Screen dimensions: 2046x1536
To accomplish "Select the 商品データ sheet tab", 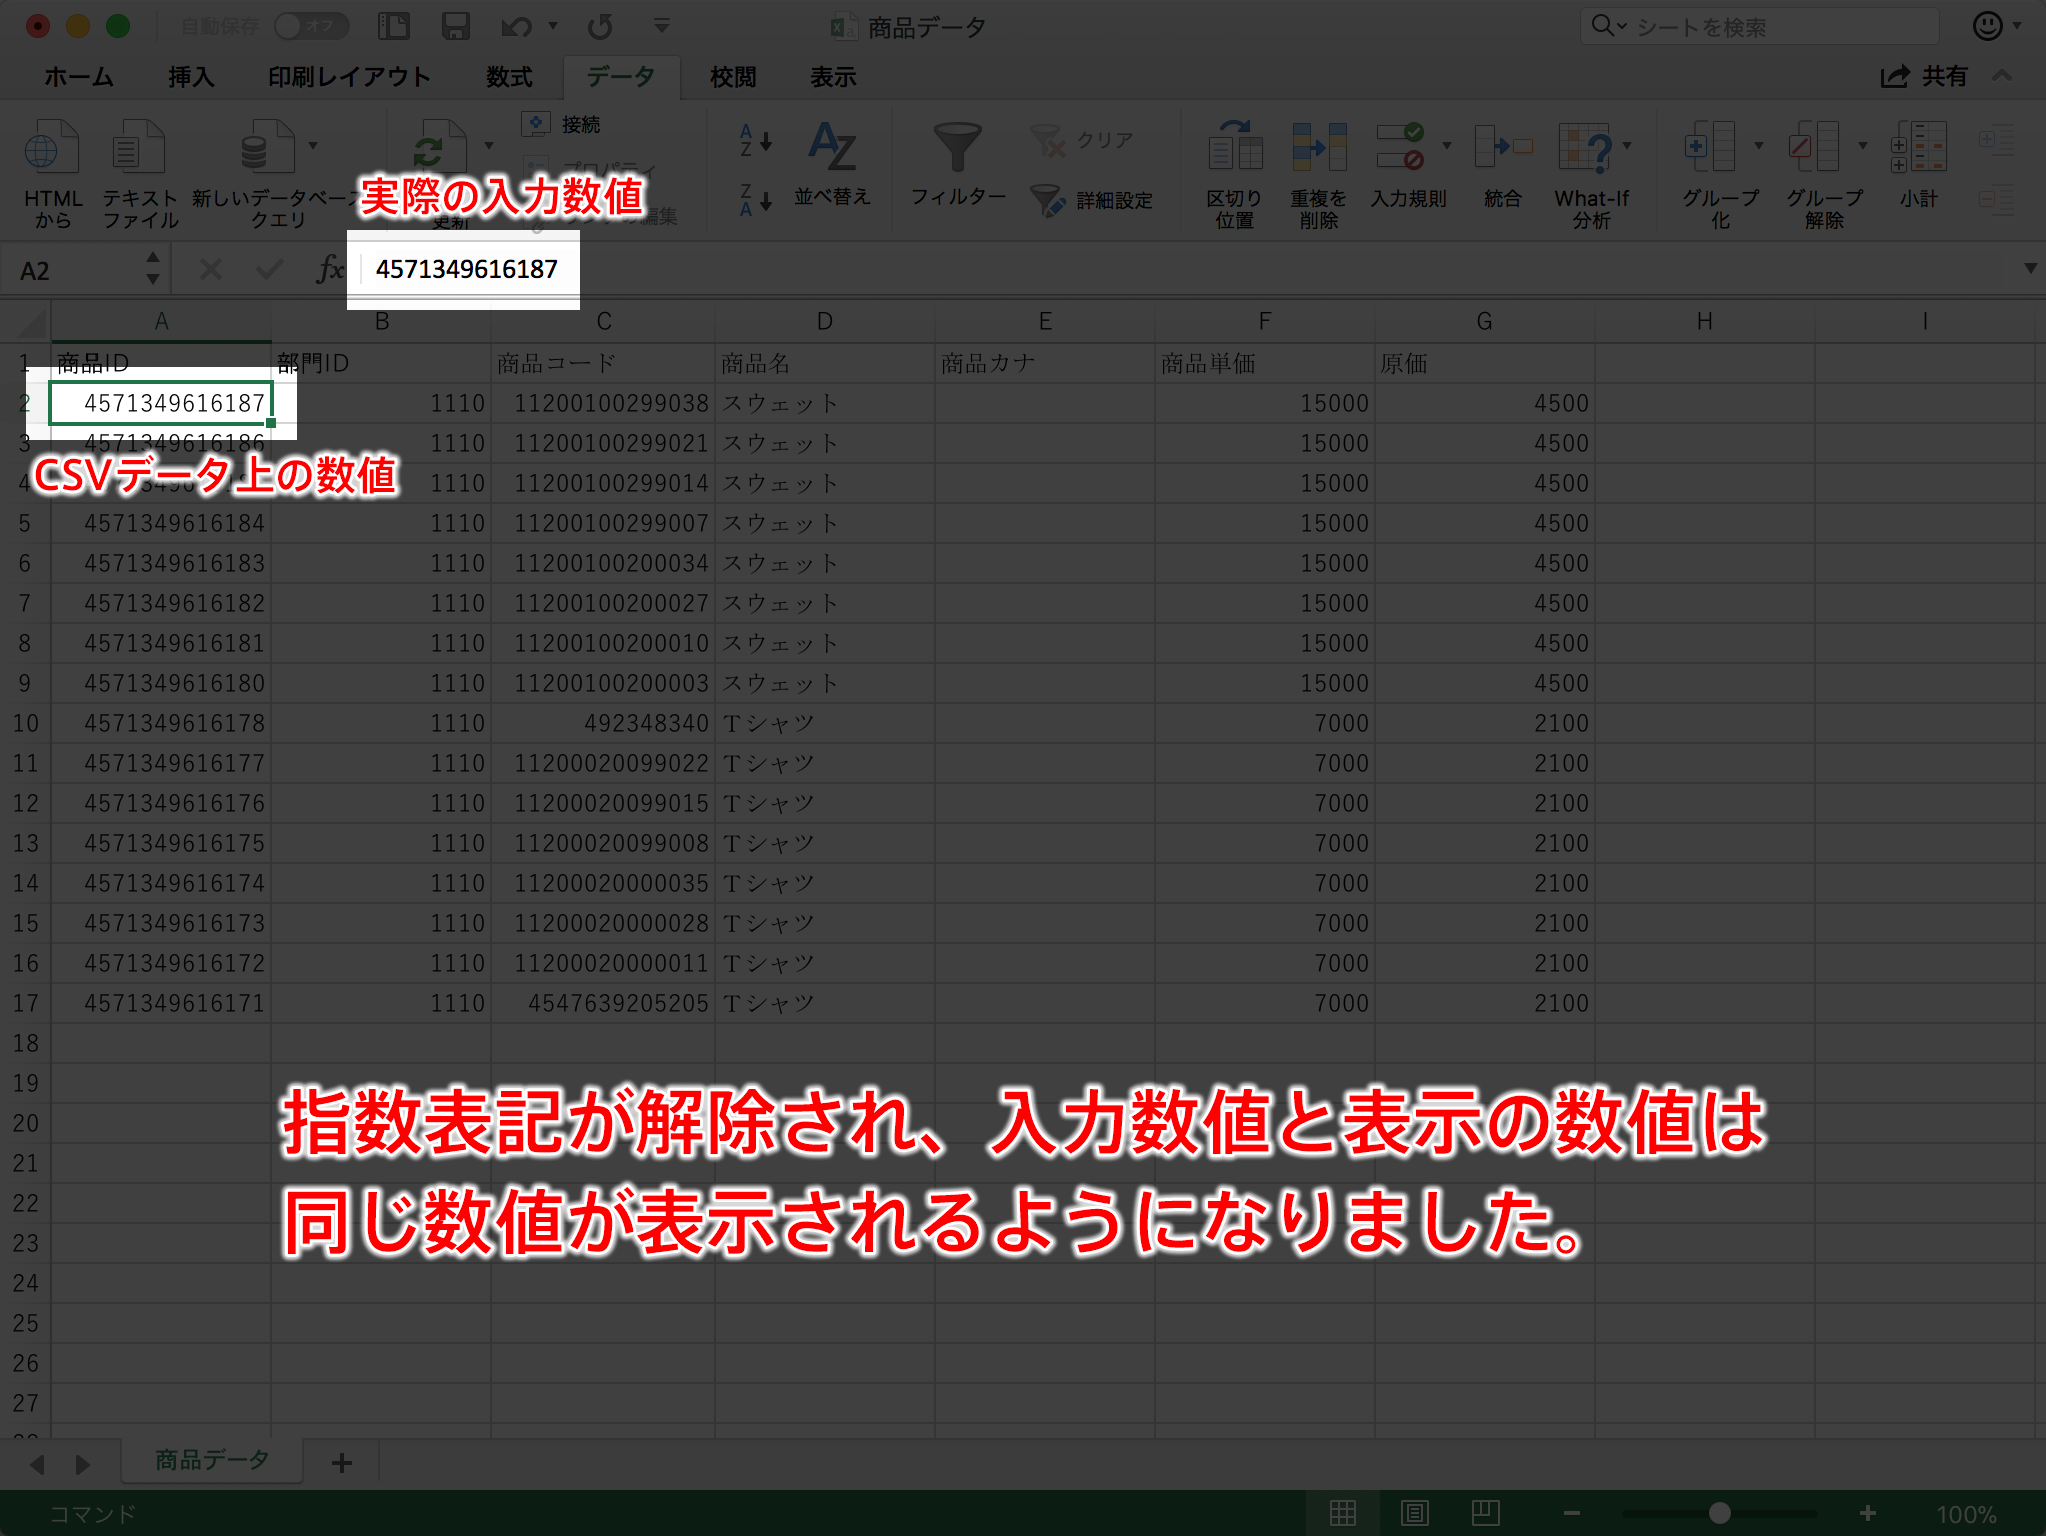I will 212,1460.
